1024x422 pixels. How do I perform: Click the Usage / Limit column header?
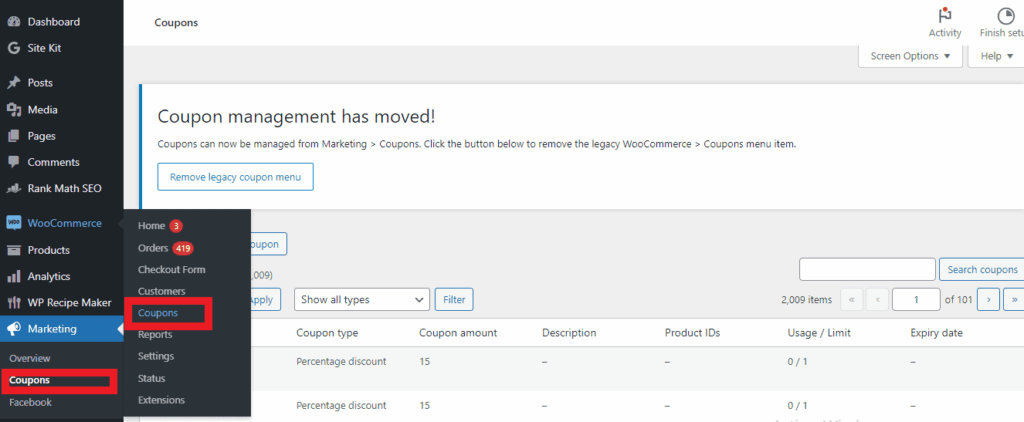[x=820, y=333]
